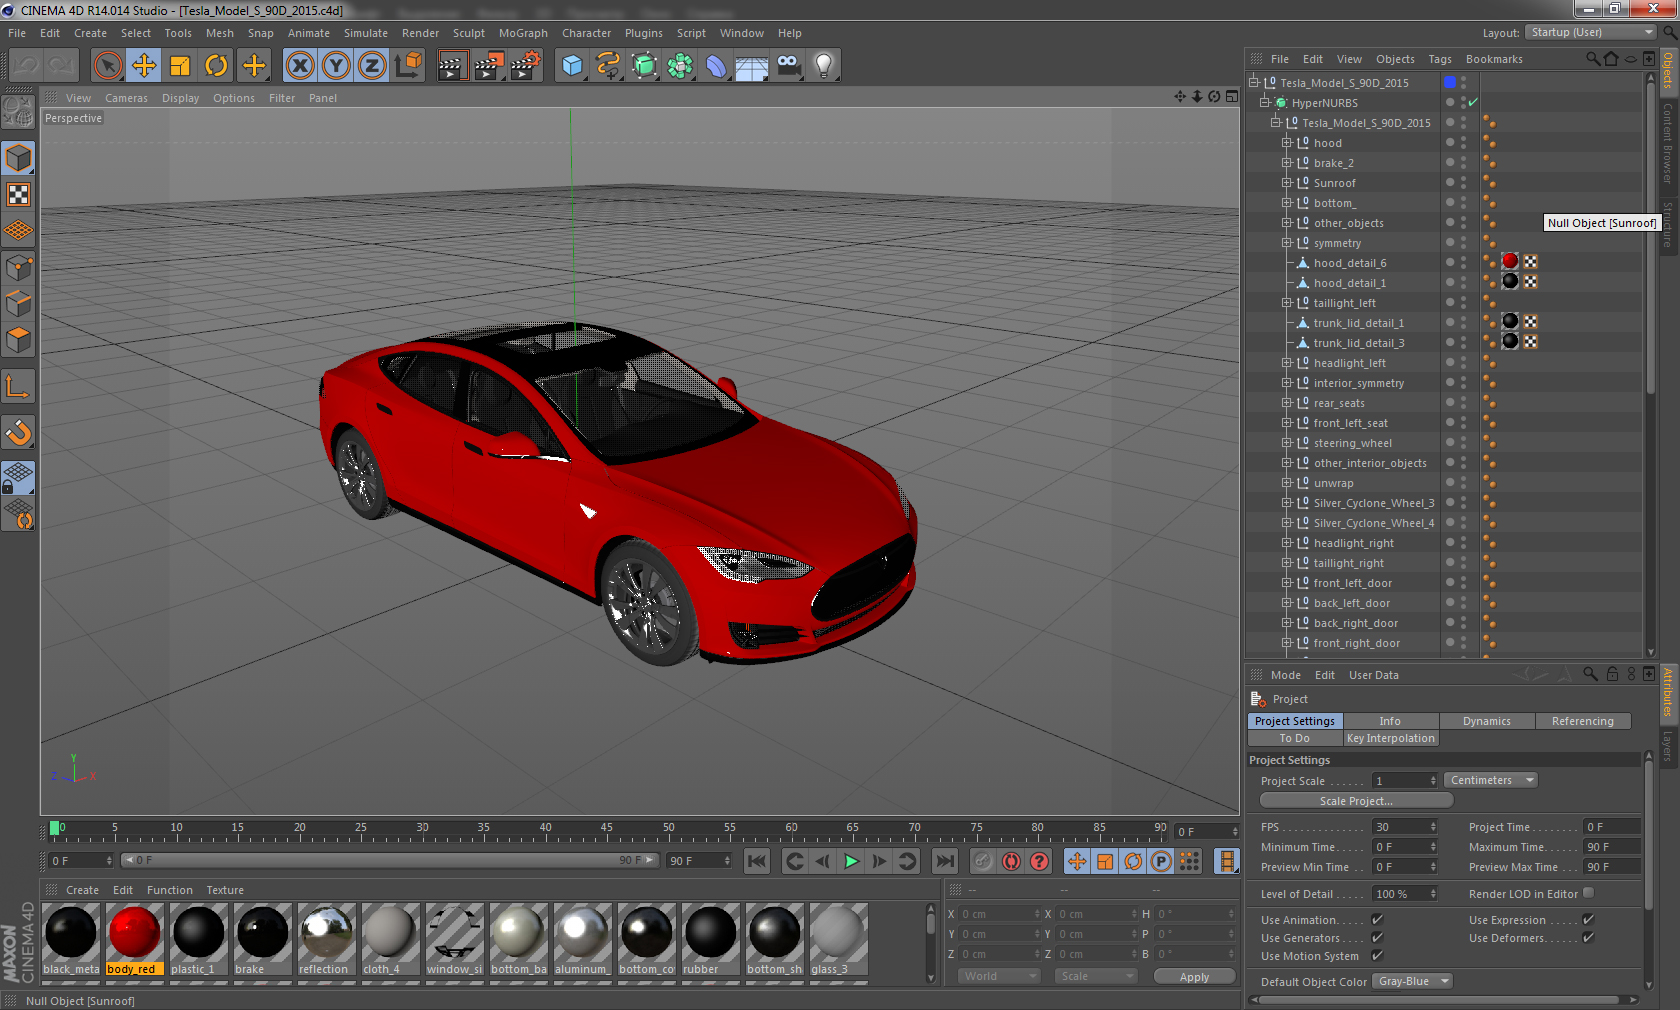Image resolution: width=1680 pixels, height=1010 pixels.
Task: Toggle the Snap magnet icon
Action: tap(18, 432)
